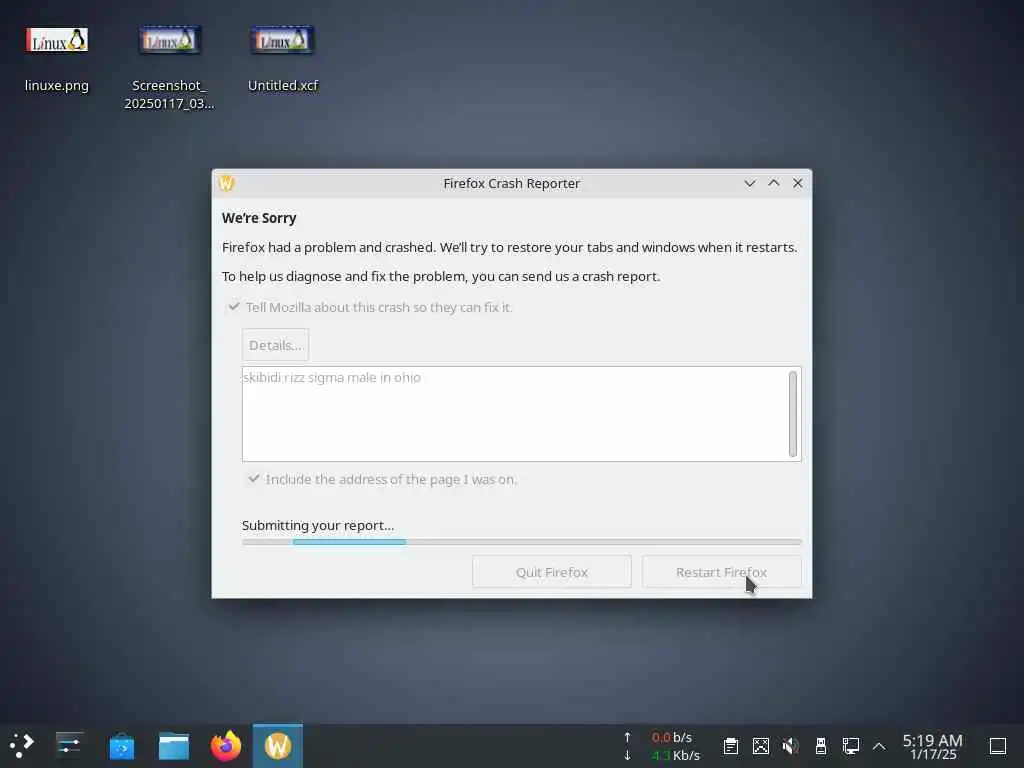Open the clipboard tray icon
The height and width of the screenshot is (768, 1024).
pyautogui.click(x=731, y=746)
